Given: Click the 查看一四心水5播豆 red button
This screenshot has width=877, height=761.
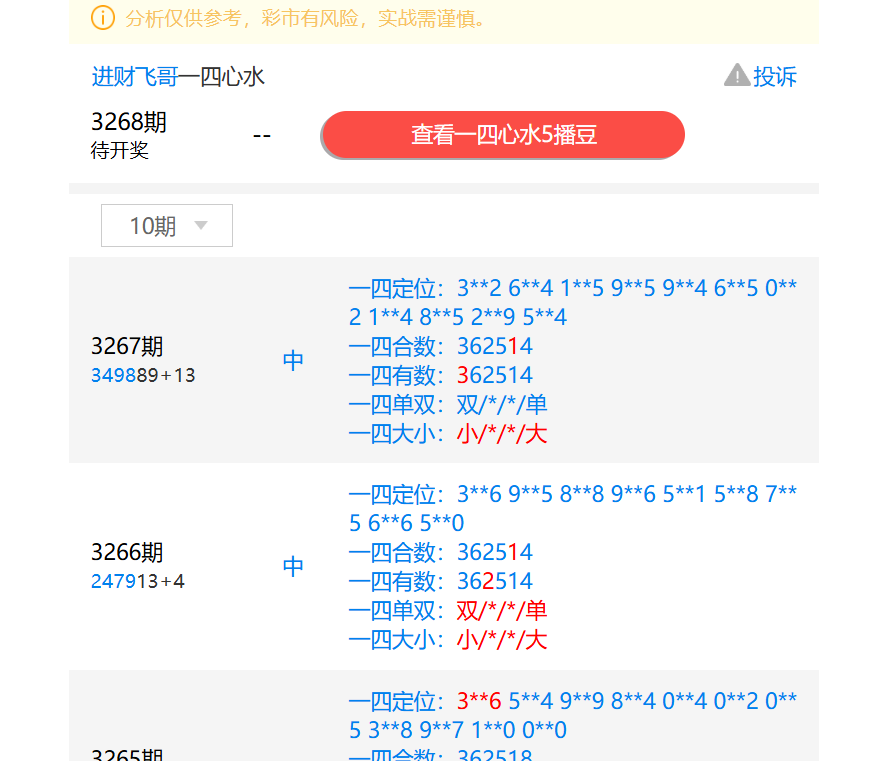Looking at the screenshot, I should [502, 135].
